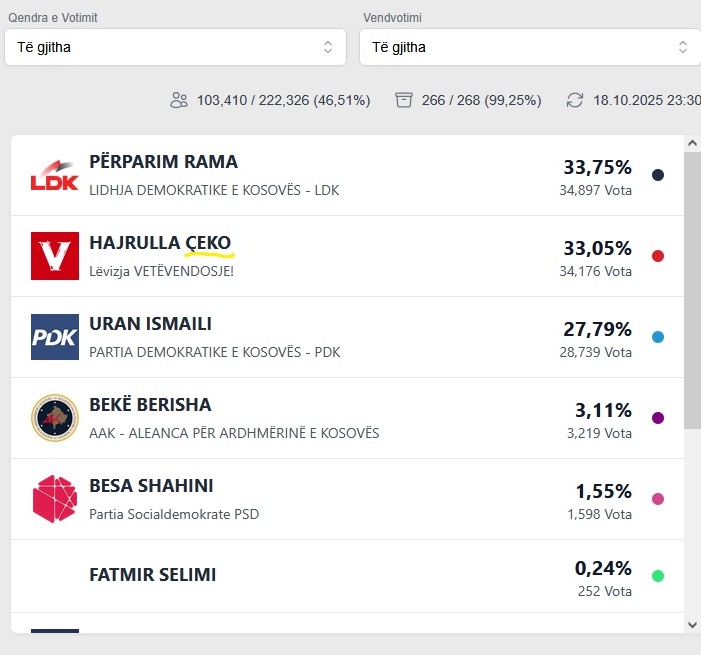
Task: Click the blue dot for PDK
Action: (x=658, y=337)
